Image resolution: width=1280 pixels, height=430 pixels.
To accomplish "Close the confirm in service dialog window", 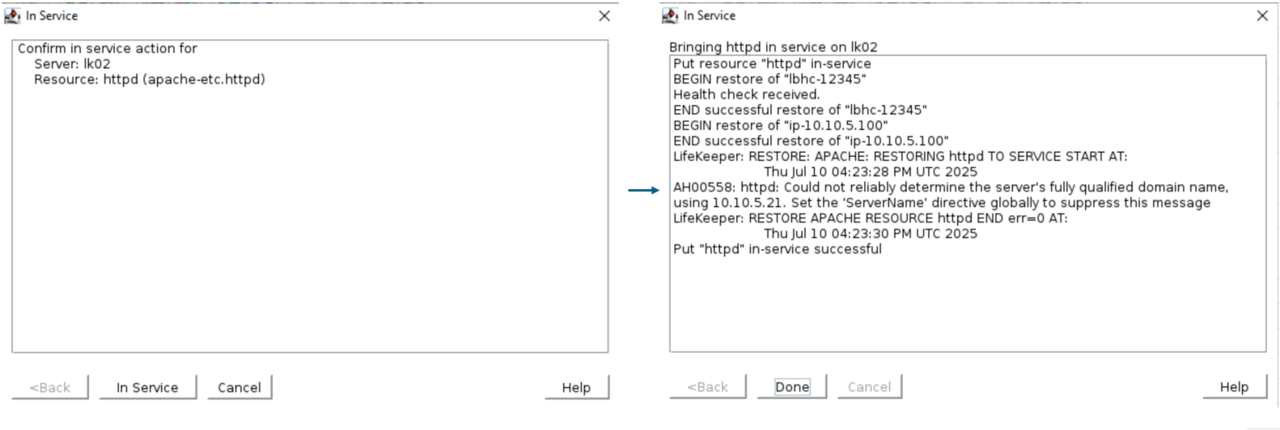I will click(x=604, y=16).
